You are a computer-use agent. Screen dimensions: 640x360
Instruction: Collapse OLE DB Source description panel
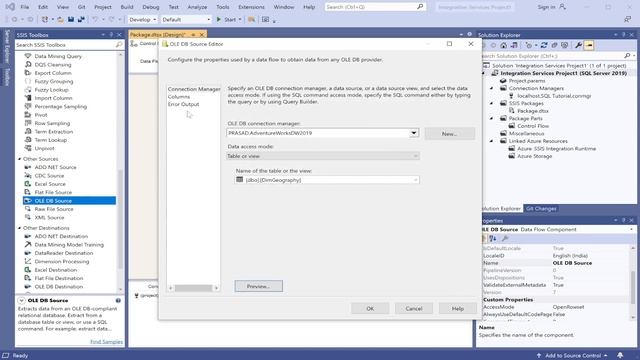click(21, 300)
